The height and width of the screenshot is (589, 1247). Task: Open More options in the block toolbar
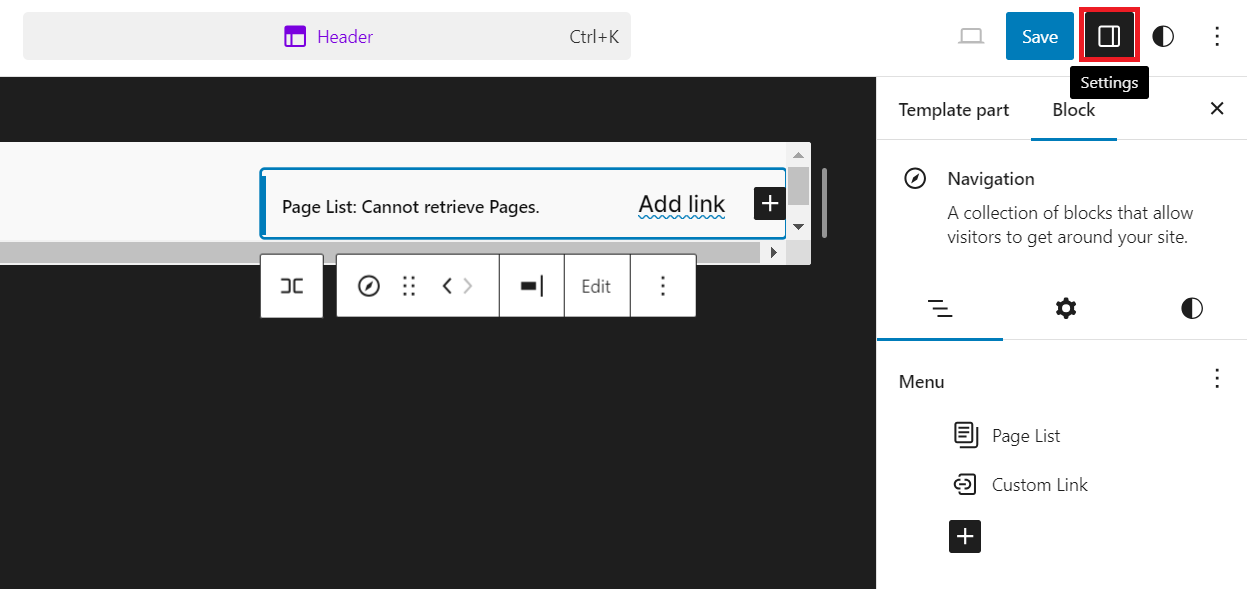(663, 285)
